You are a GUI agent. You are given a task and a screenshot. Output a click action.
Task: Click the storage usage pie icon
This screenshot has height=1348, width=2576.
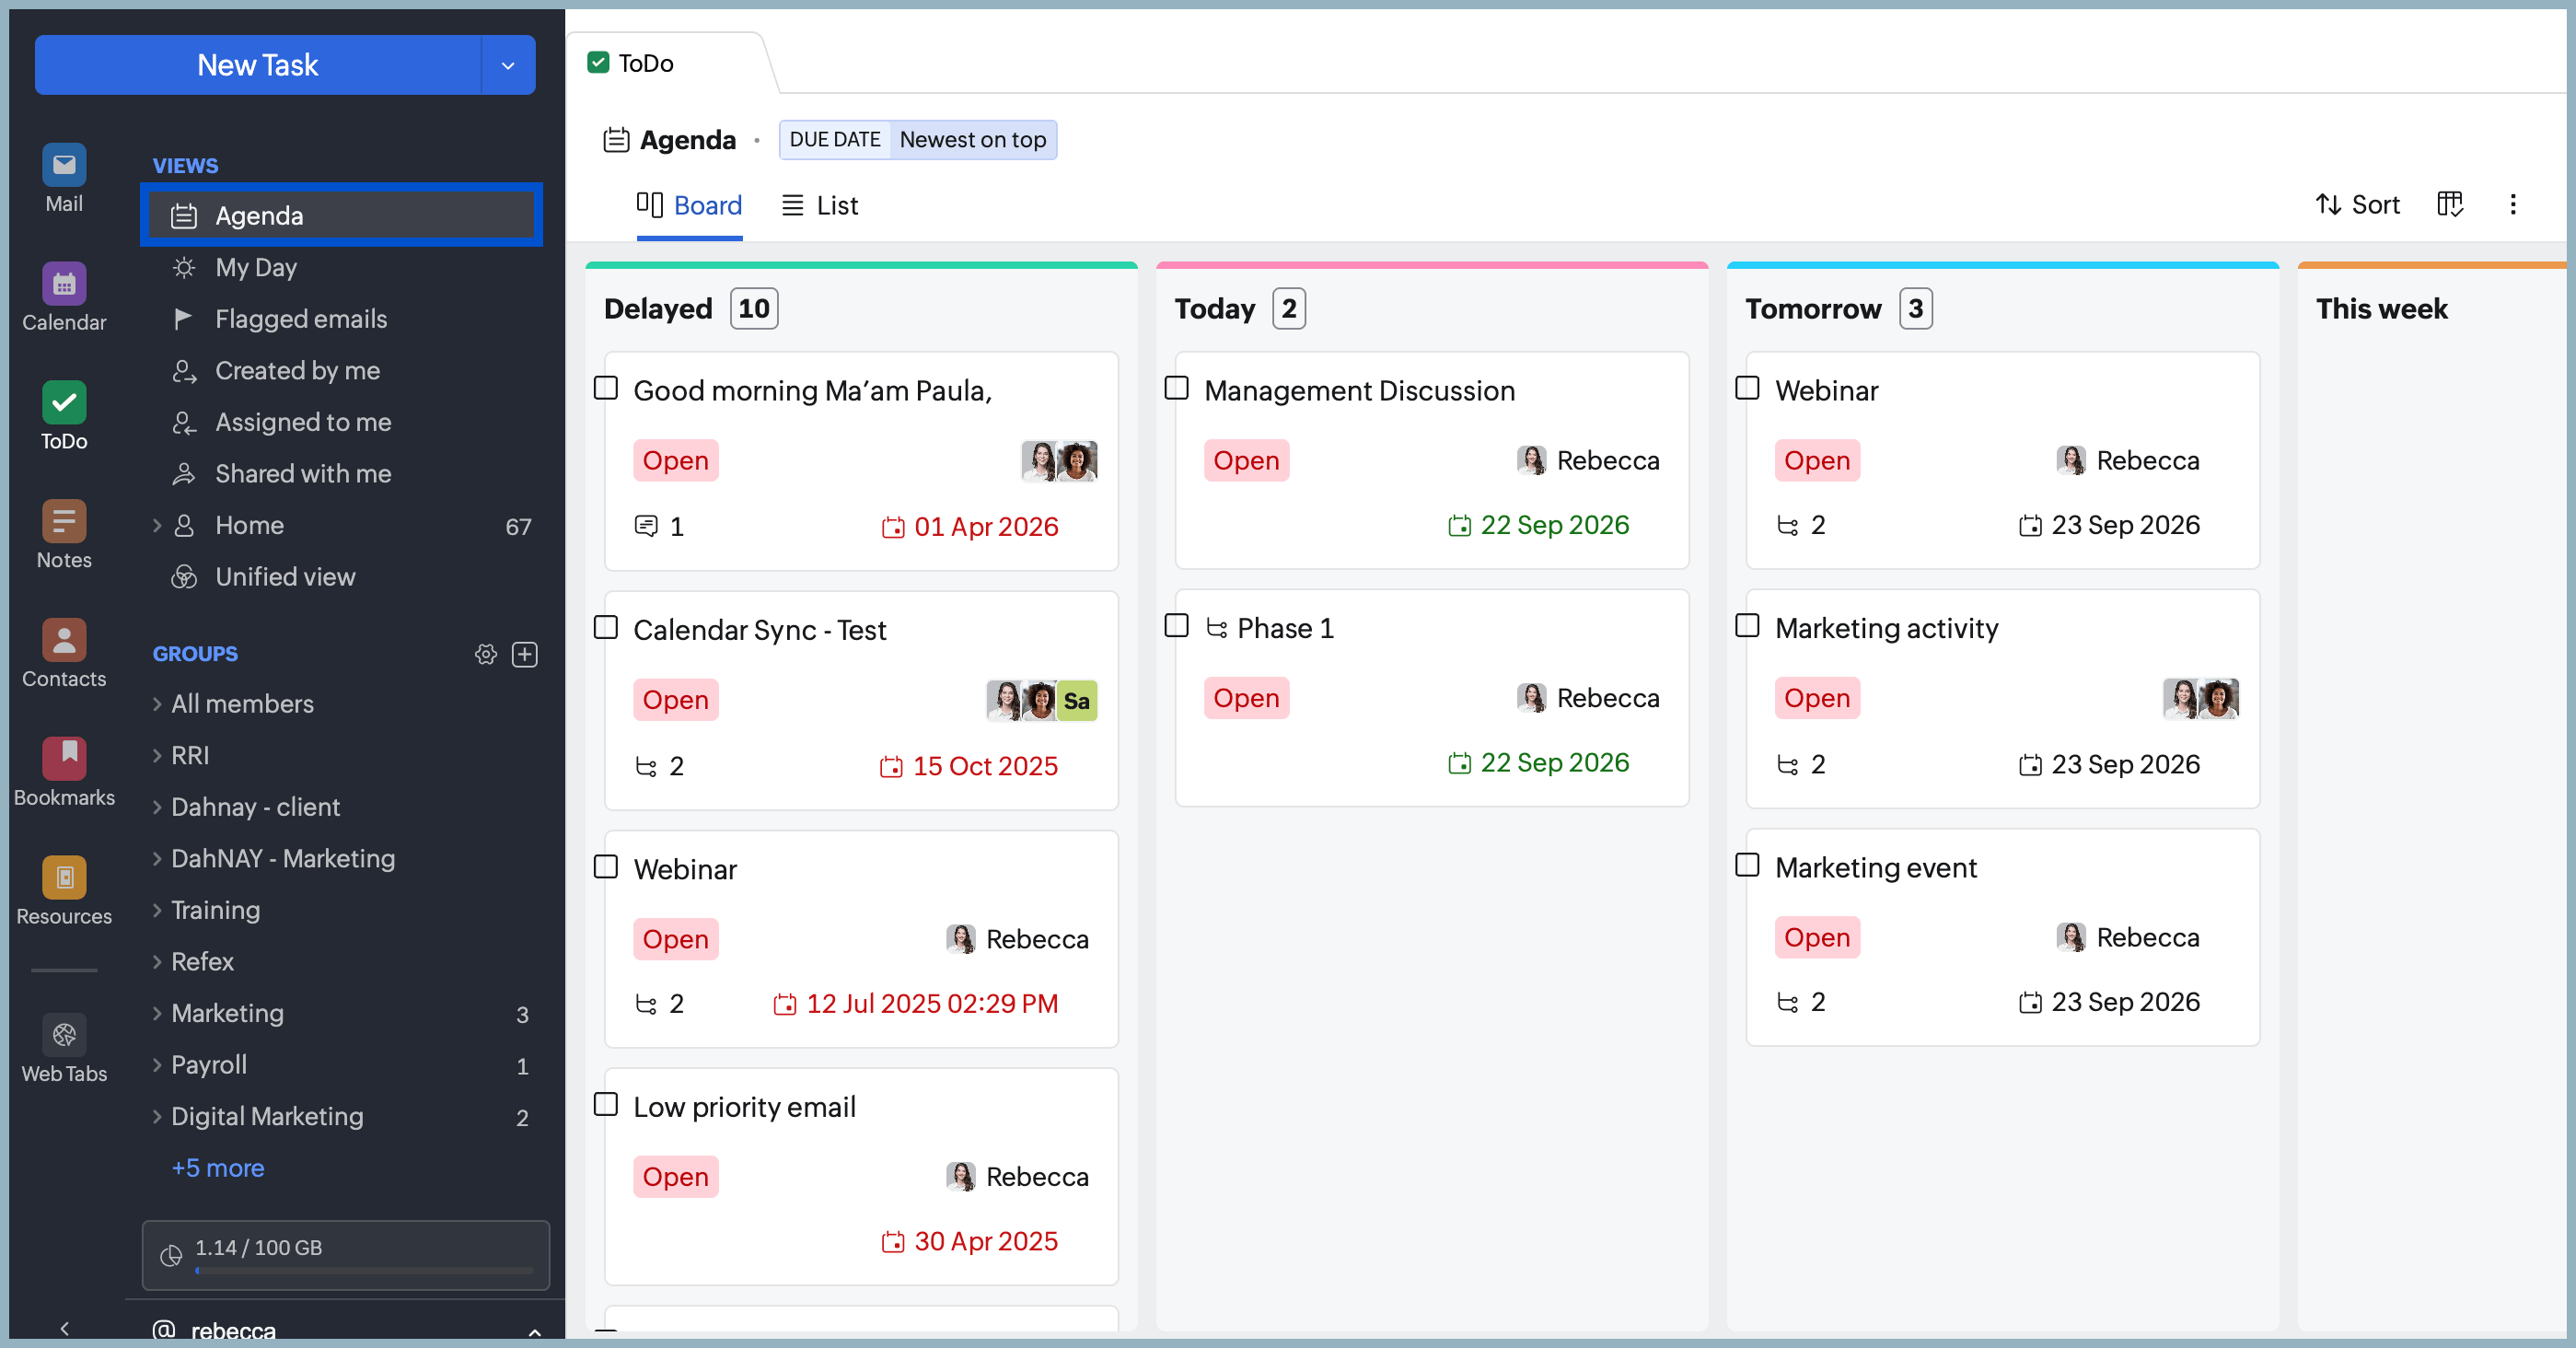click(171, 1256)
